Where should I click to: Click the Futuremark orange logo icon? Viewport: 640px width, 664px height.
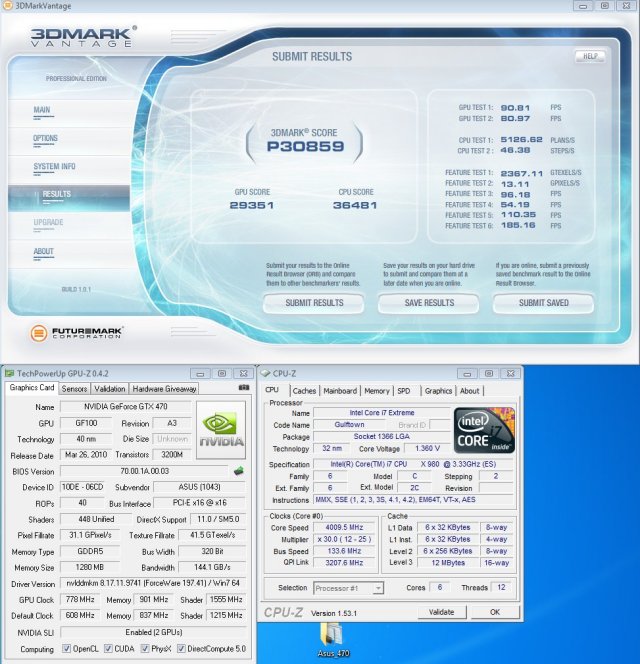coord(39,333)
